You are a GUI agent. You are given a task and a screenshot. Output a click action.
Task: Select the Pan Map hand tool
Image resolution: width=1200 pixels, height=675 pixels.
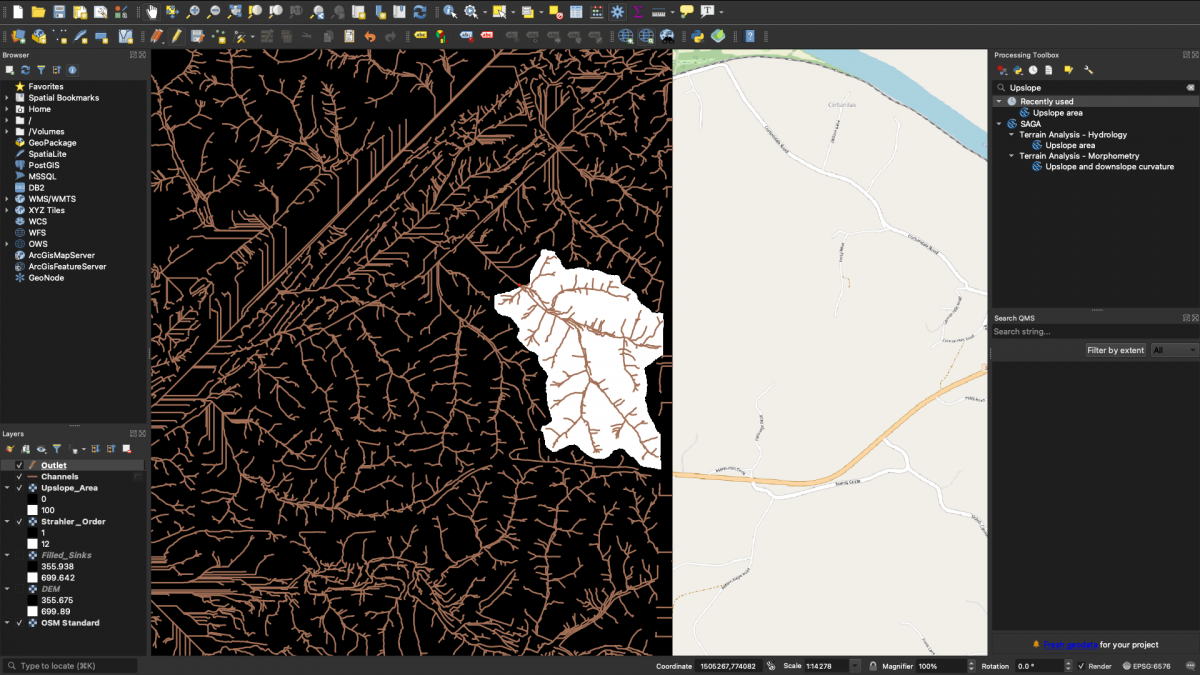(151, 12)
